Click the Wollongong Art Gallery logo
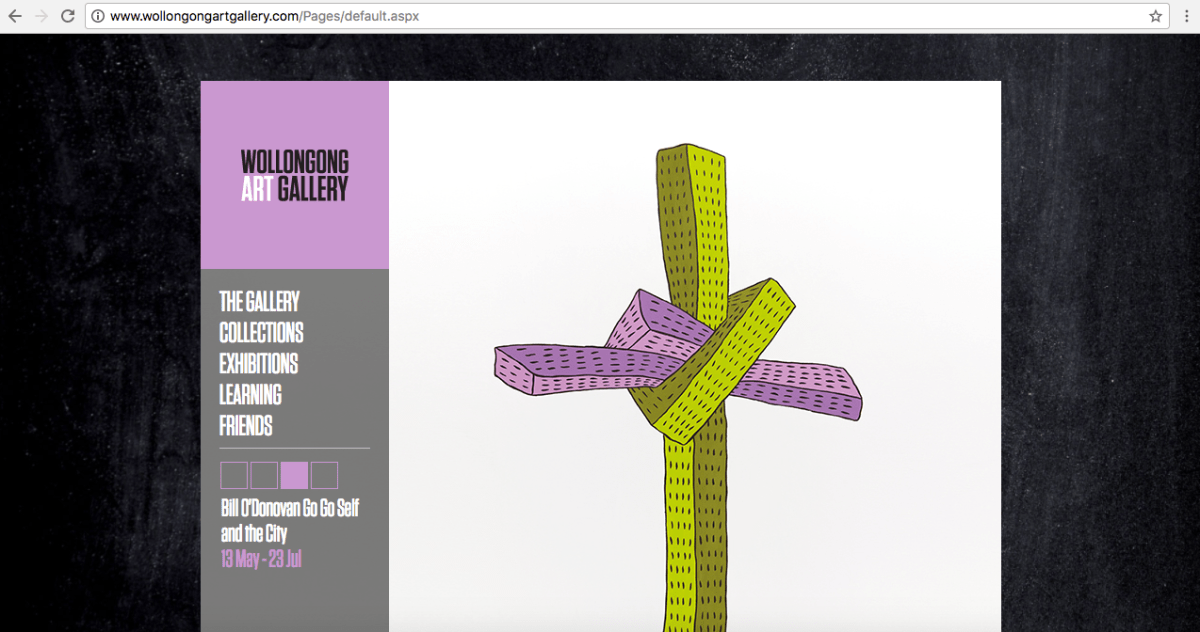 point(294,176)
